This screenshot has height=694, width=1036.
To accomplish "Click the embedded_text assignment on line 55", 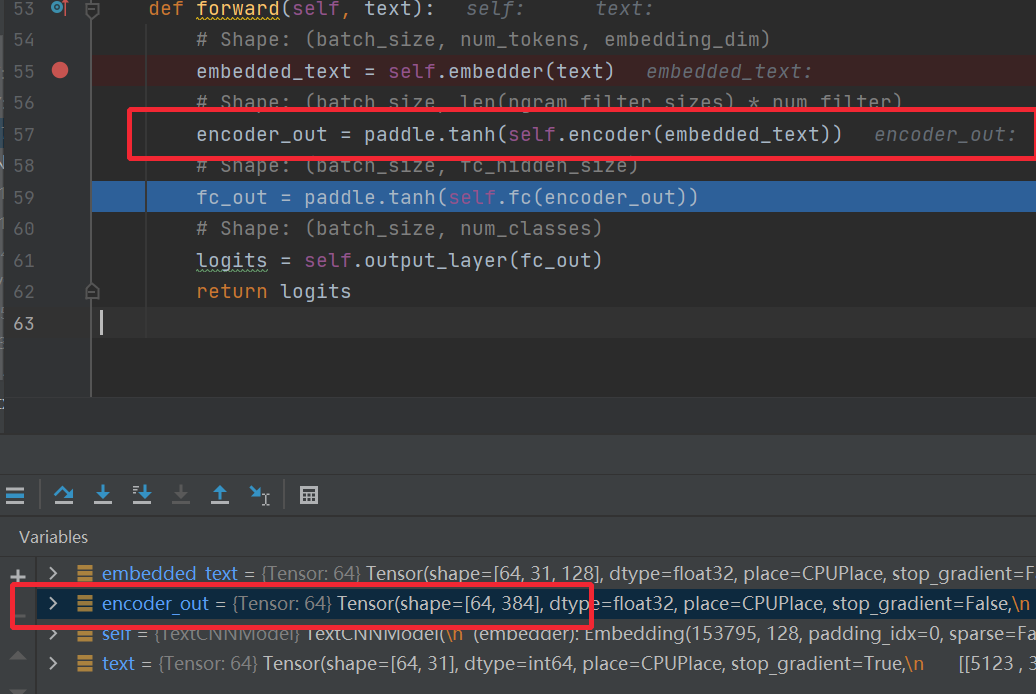I will tap(405, 71).
